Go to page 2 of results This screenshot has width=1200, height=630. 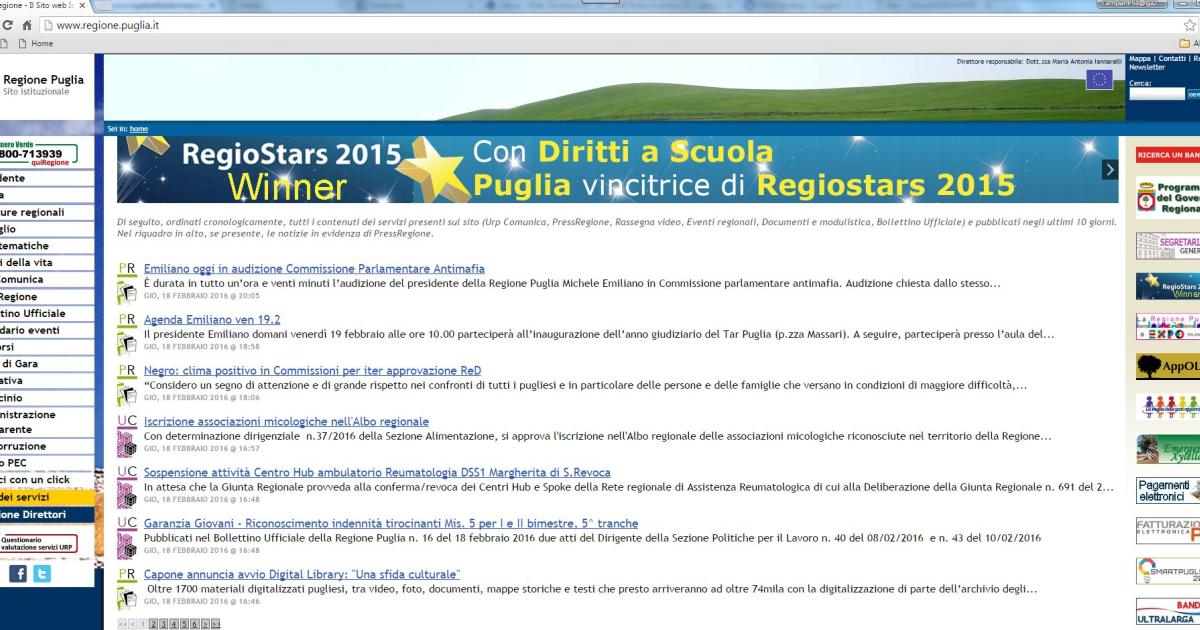[153, 624]
